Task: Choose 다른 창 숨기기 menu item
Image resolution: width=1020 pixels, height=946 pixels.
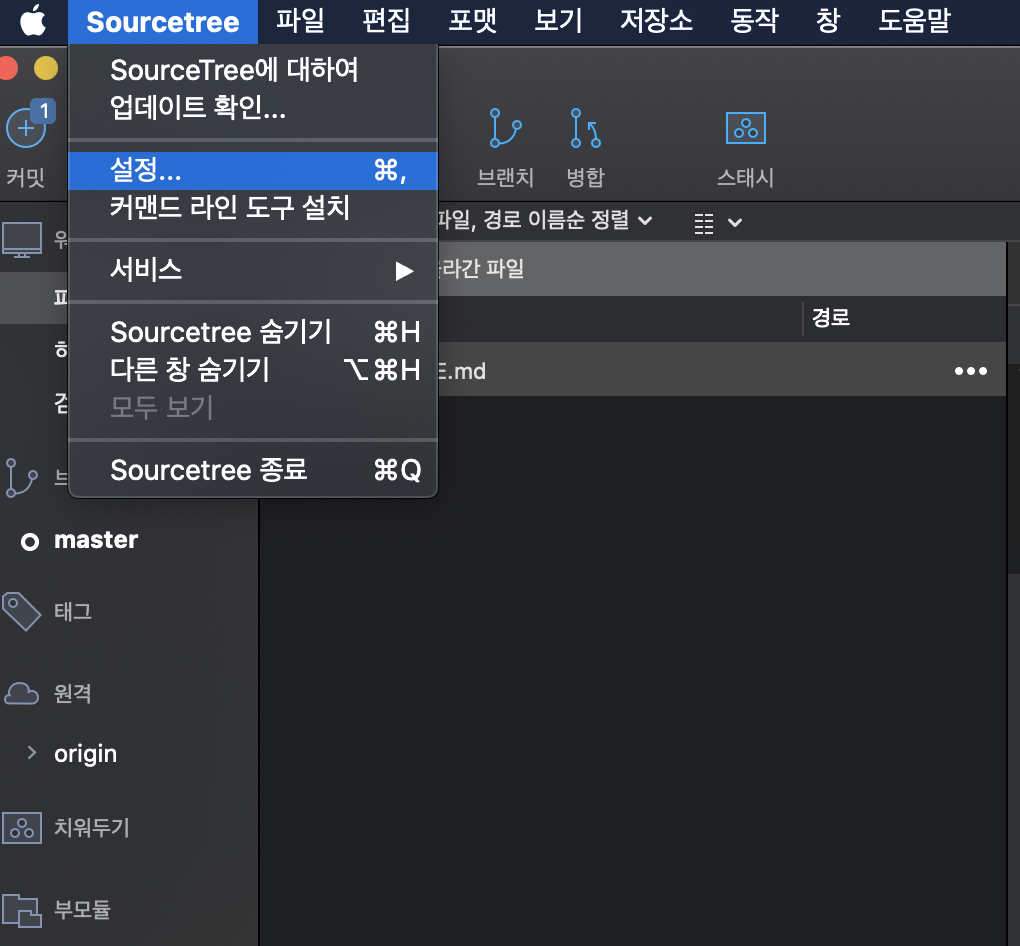Action: [x=253, y=370]
